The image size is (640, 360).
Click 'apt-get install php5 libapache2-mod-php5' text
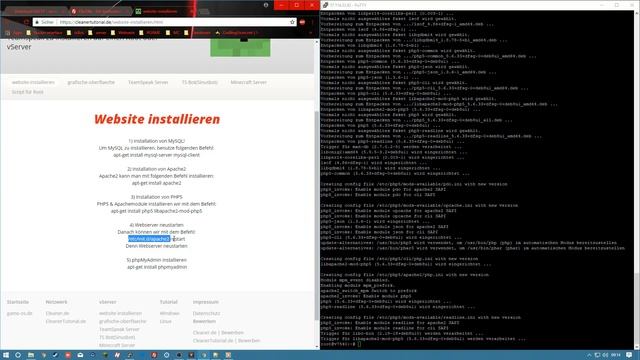tap(157, 211)
